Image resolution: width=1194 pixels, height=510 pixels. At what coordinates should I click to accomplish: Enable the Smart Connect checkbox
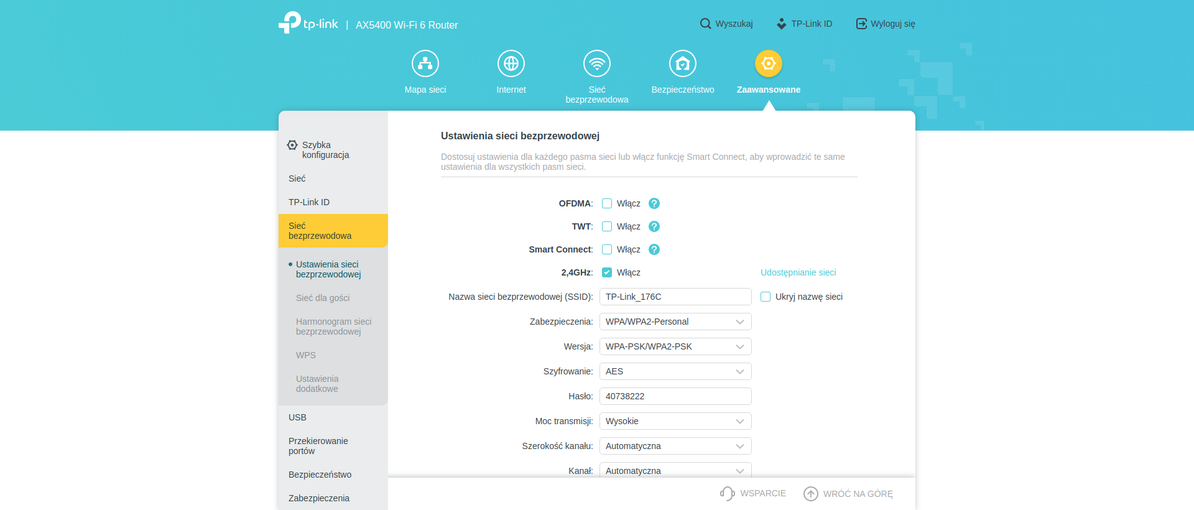coord(607,249)
